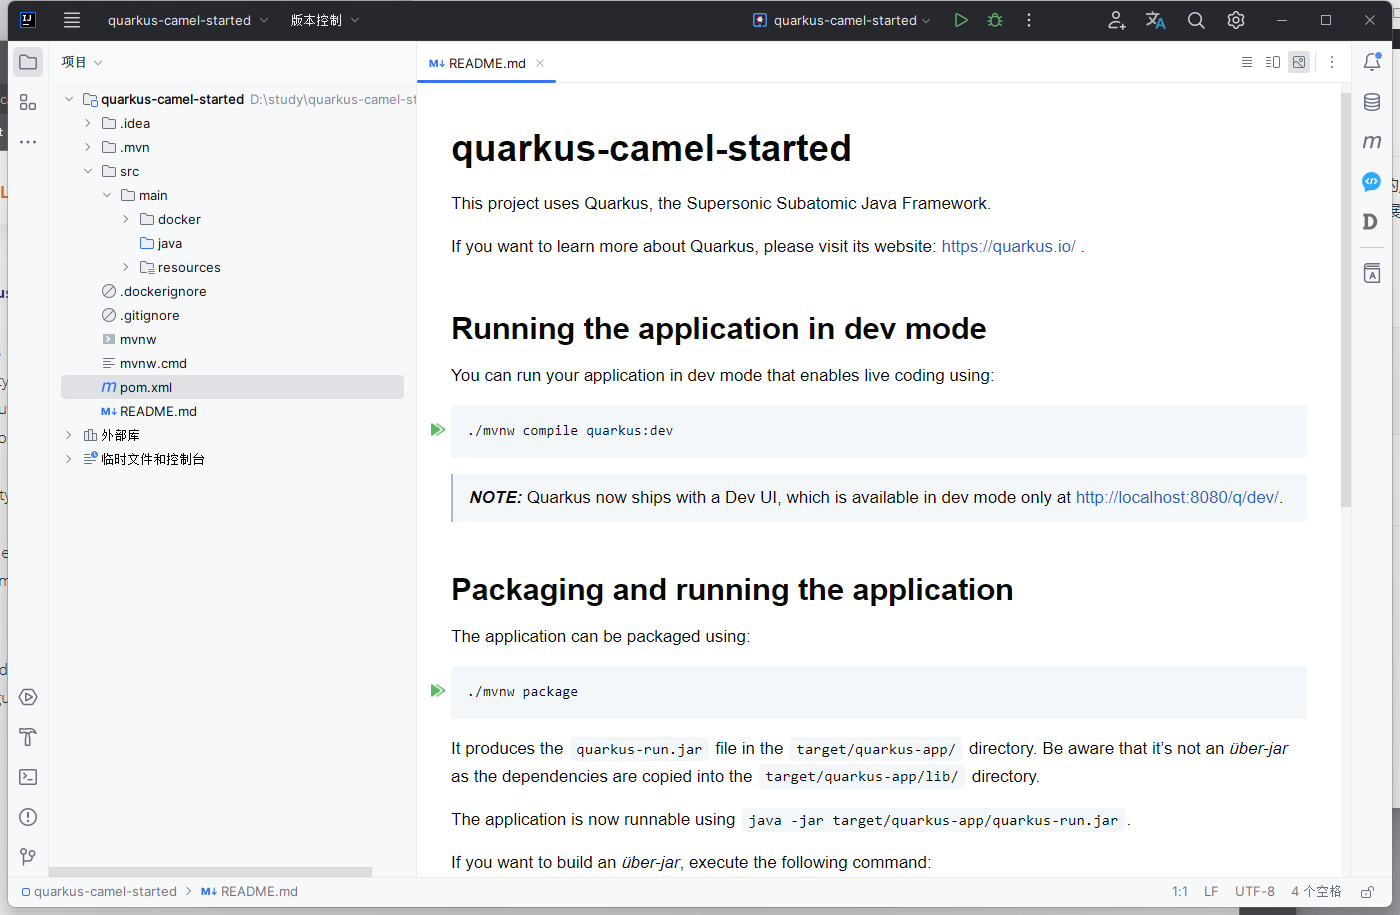Open the Terminal tool window

(x=28, y=777)
